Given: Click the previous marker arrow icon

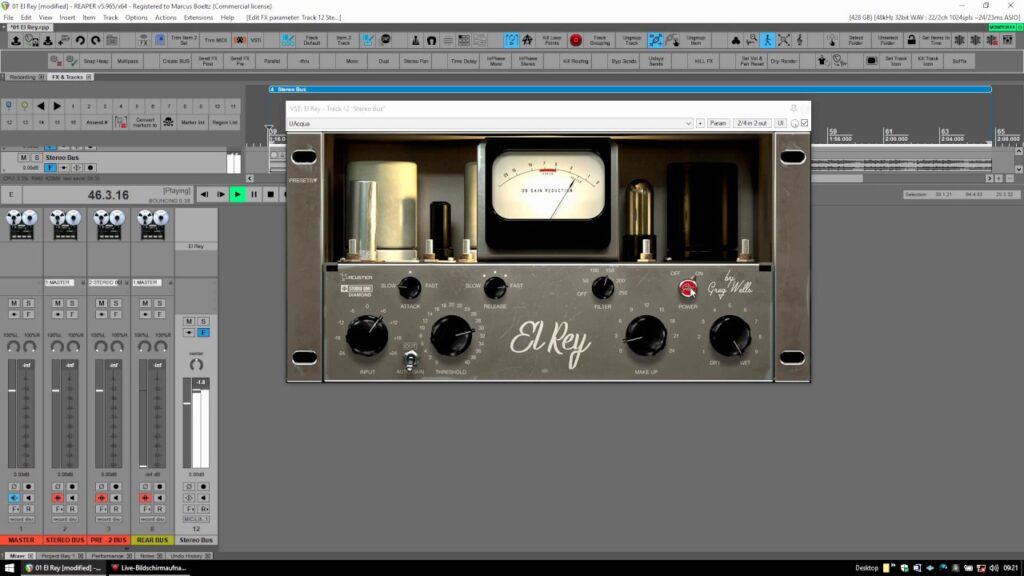Looking at the screenshot, I should click(41, 106).
